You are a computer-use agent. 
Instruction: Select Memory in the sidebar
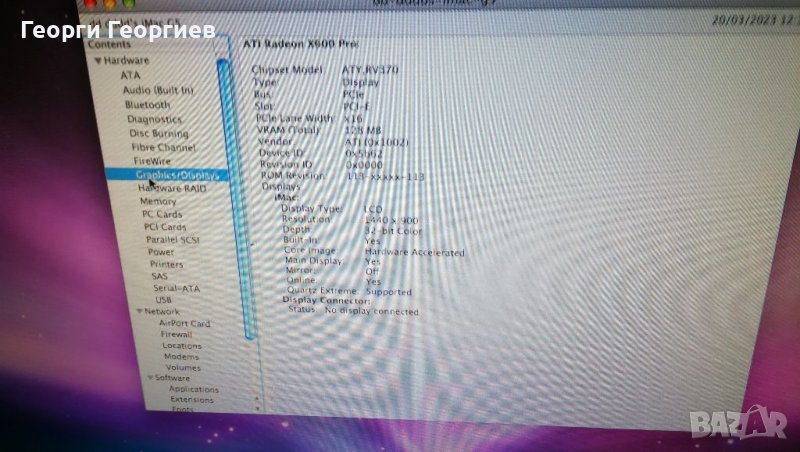coord(158,201)
